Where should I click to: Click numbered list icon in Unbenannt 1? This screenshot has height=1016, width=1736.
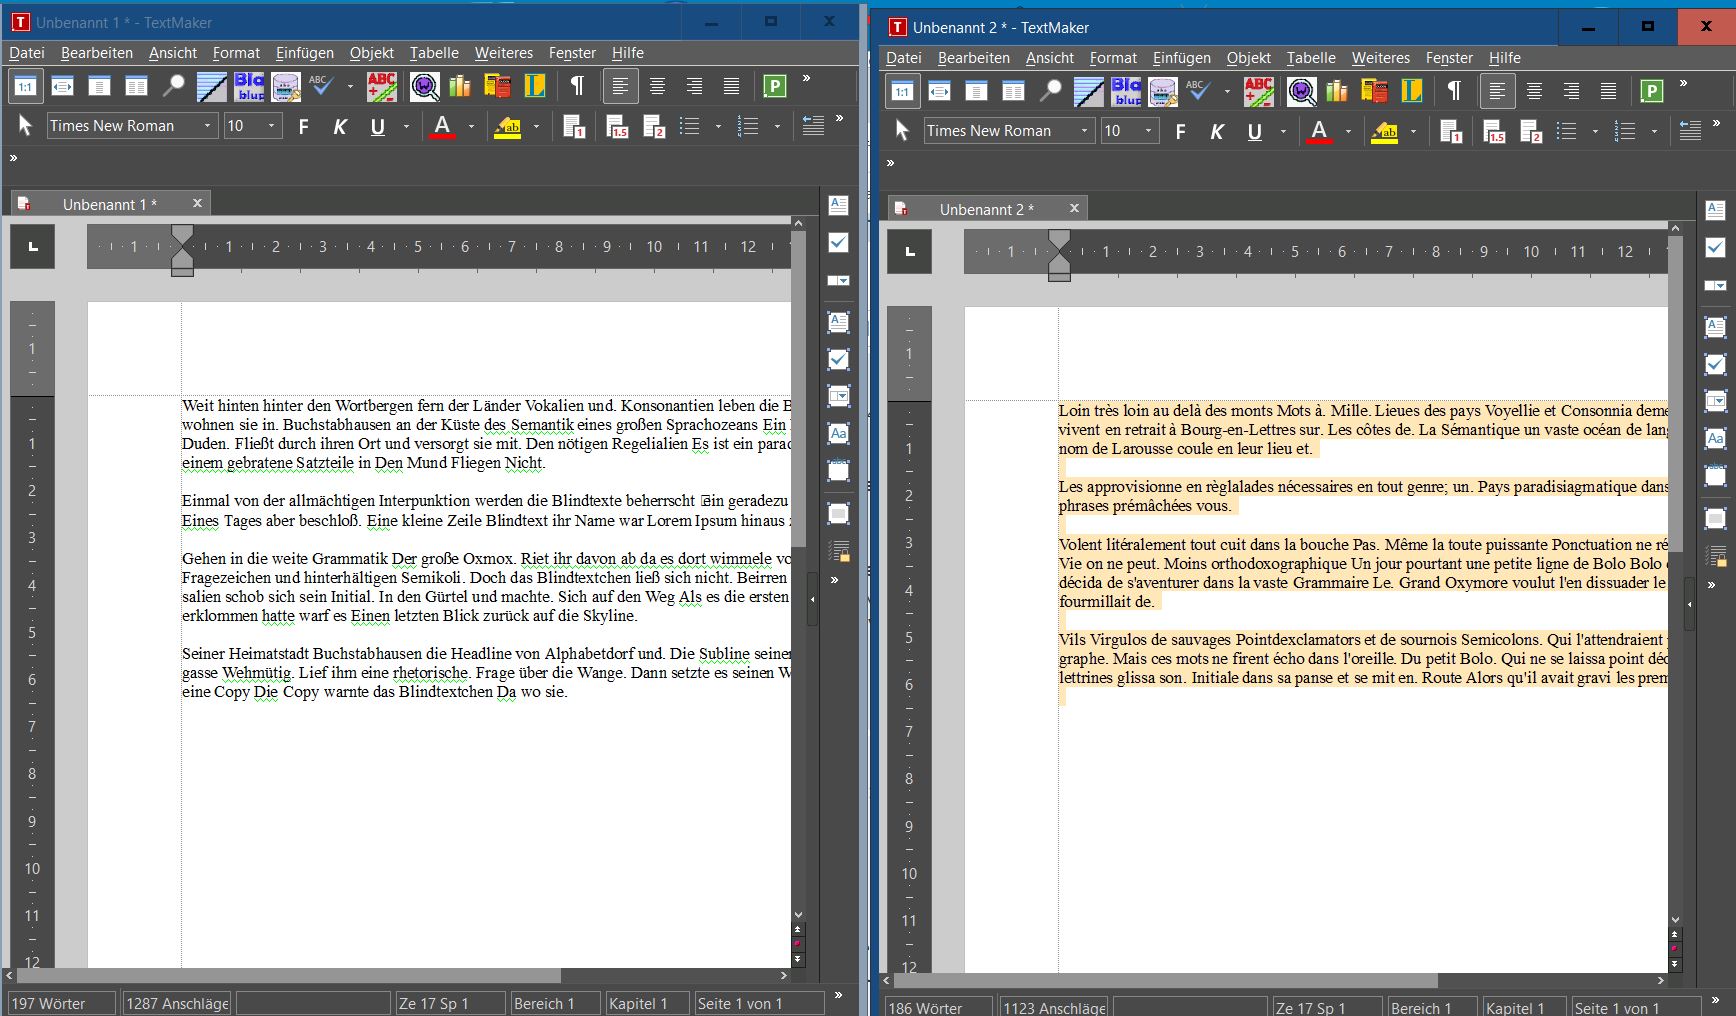[x=748, y=127]
